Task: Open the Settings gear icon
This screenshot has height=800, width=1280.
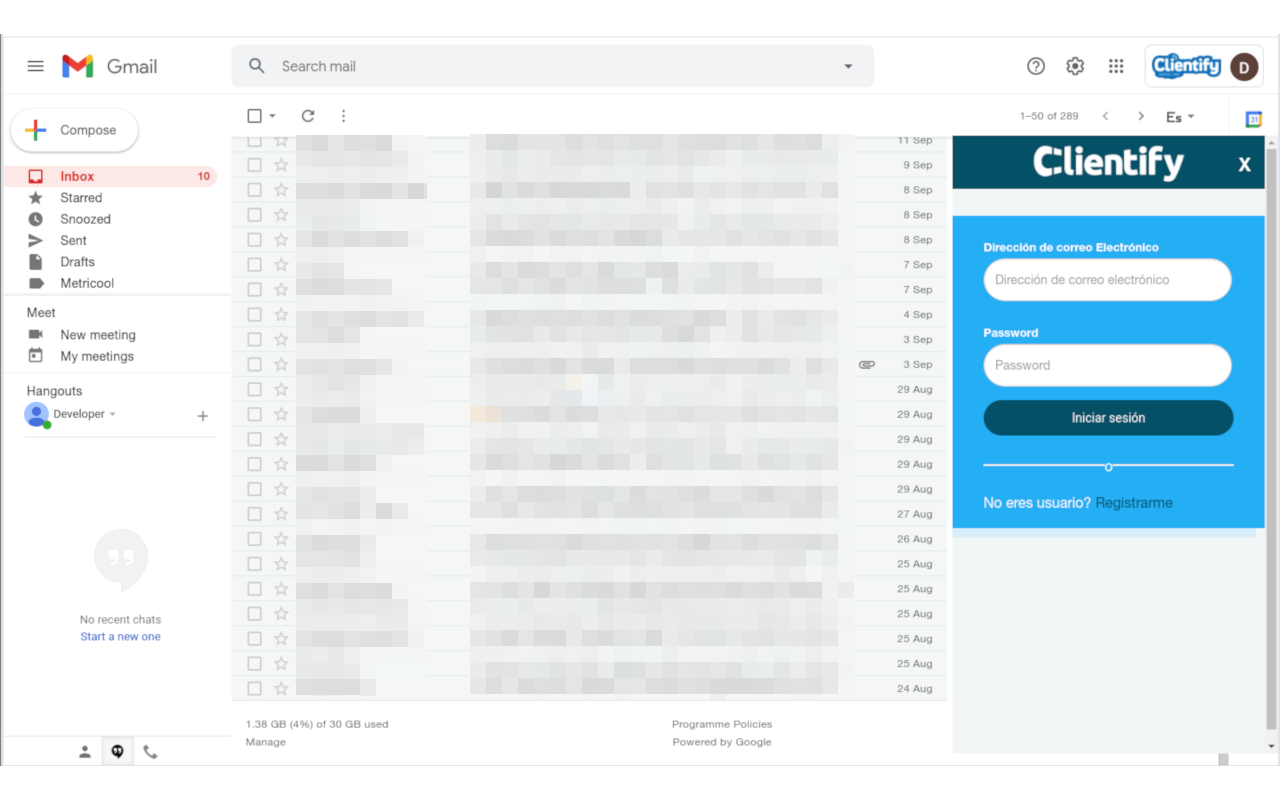Action: 1075,66
